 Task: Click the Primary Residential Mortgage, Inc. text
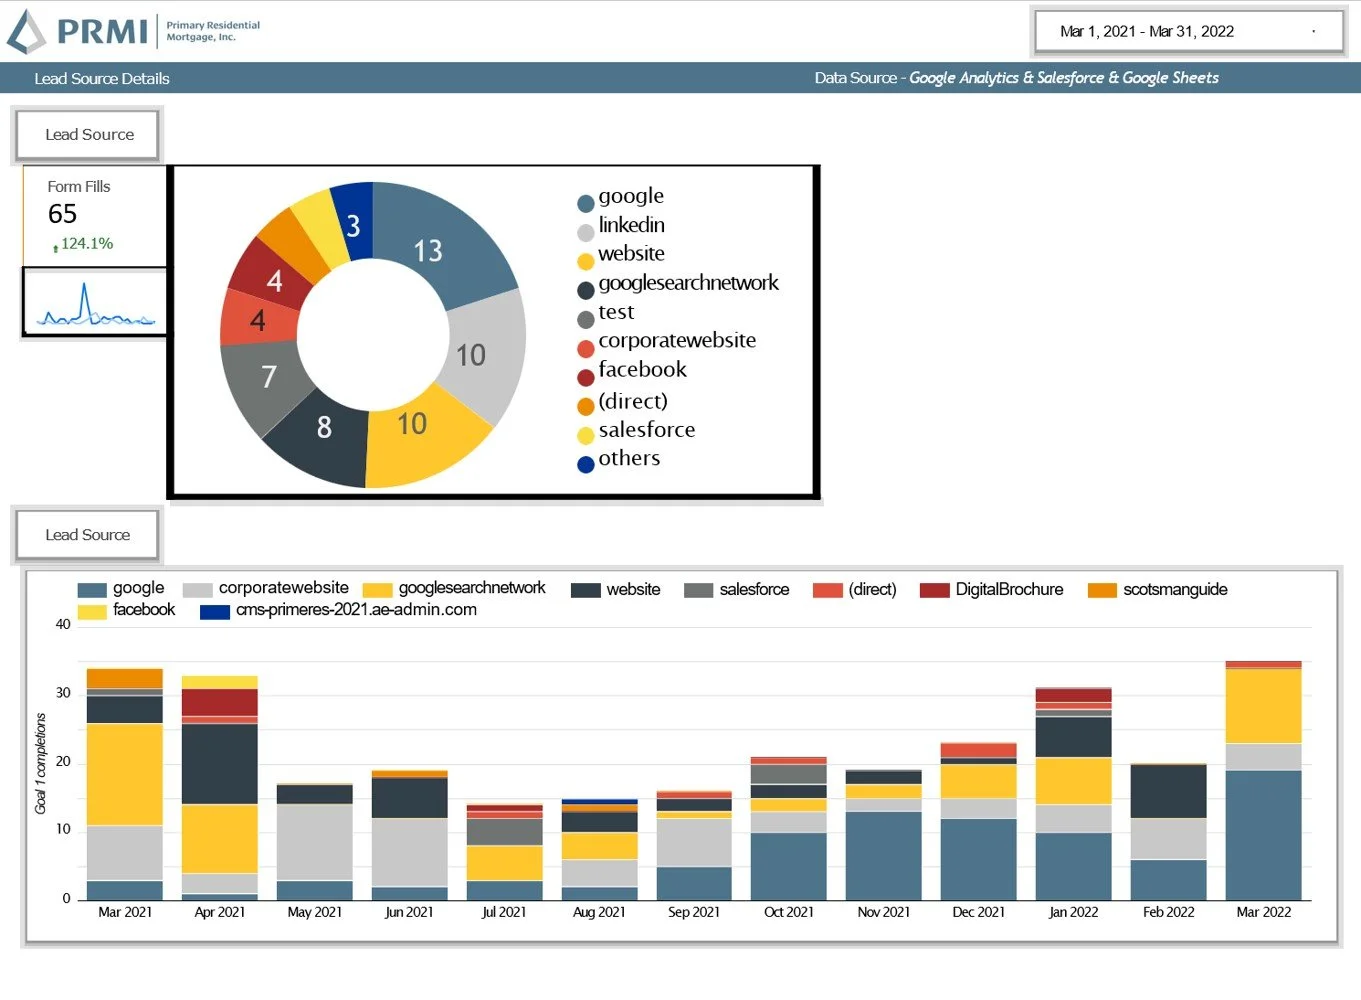pos(213,31)
